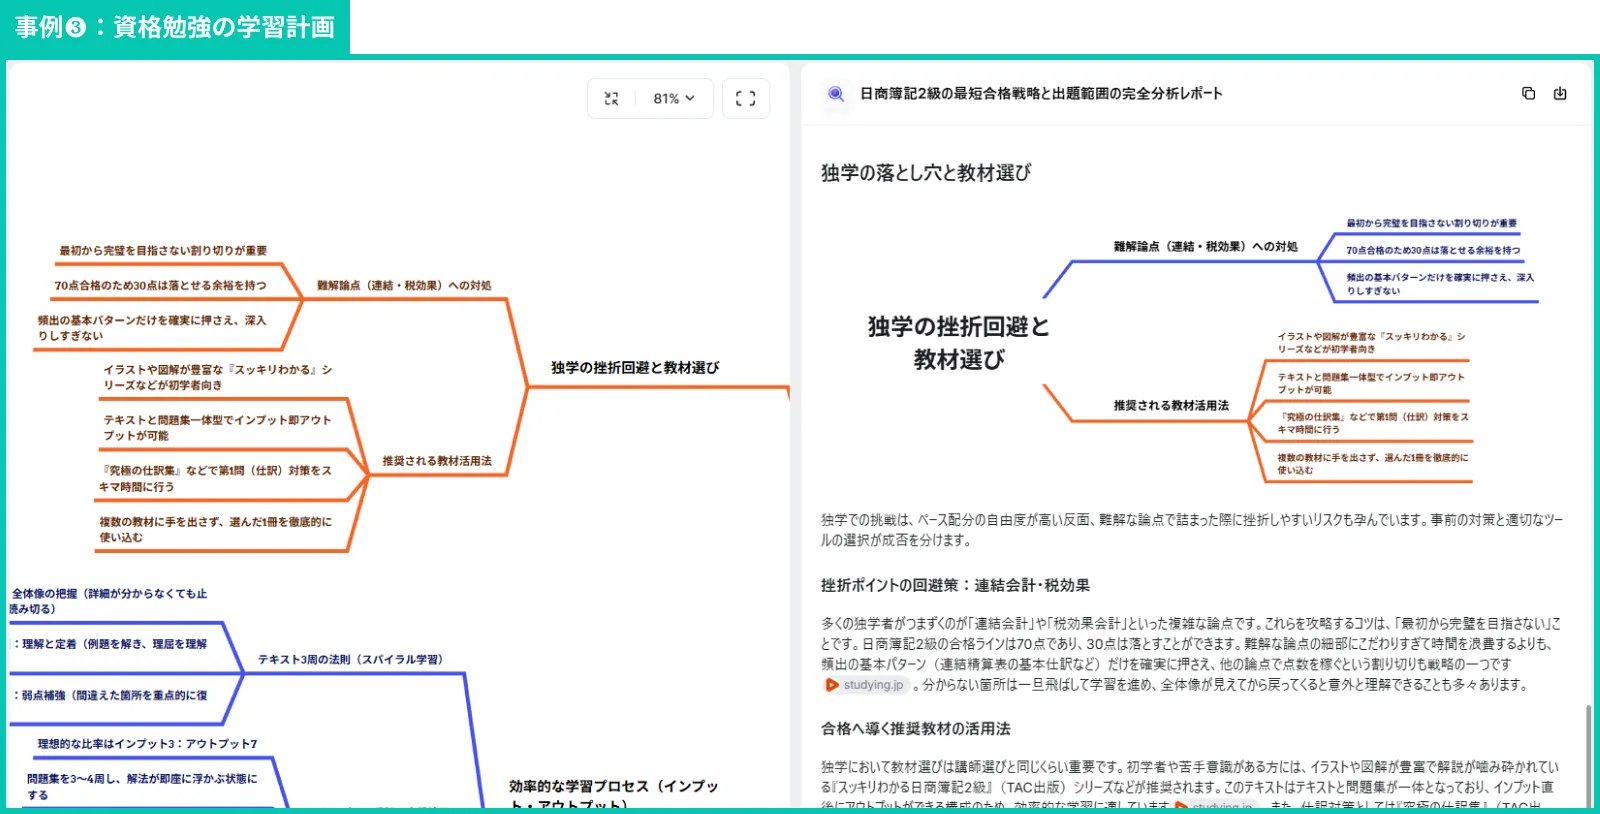Click the 難解論点（連結・税効果）への対処 node on left
The width and height of the screenshot is (1600, 814).
404,286
